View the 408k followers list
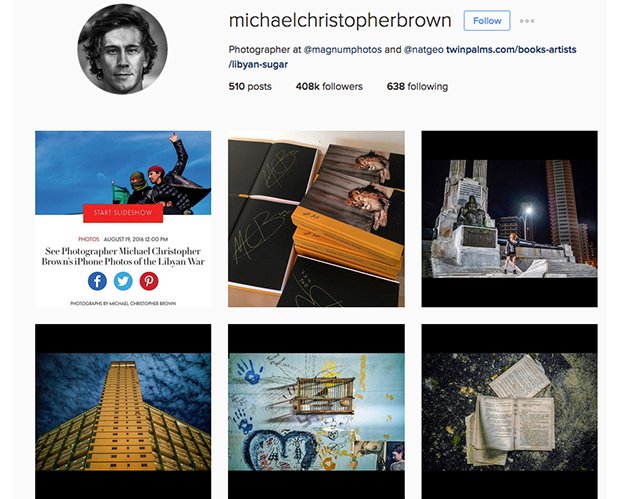The width and height of the screenshot is (632, 499). pyautogui.click(x=329, y=86)
